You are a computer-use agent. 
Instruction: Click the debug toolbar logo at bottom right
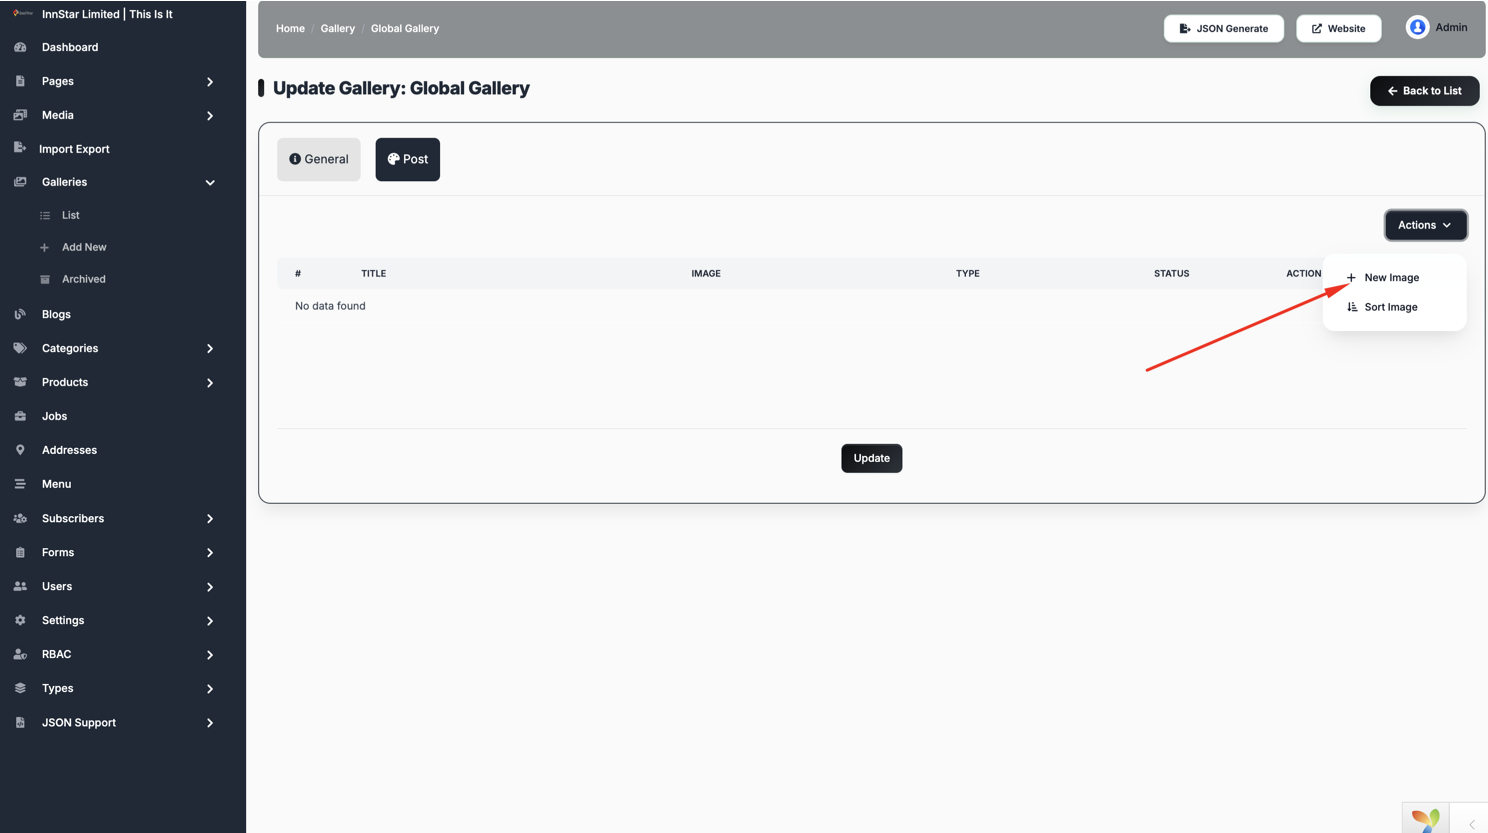coord(1425,819)
